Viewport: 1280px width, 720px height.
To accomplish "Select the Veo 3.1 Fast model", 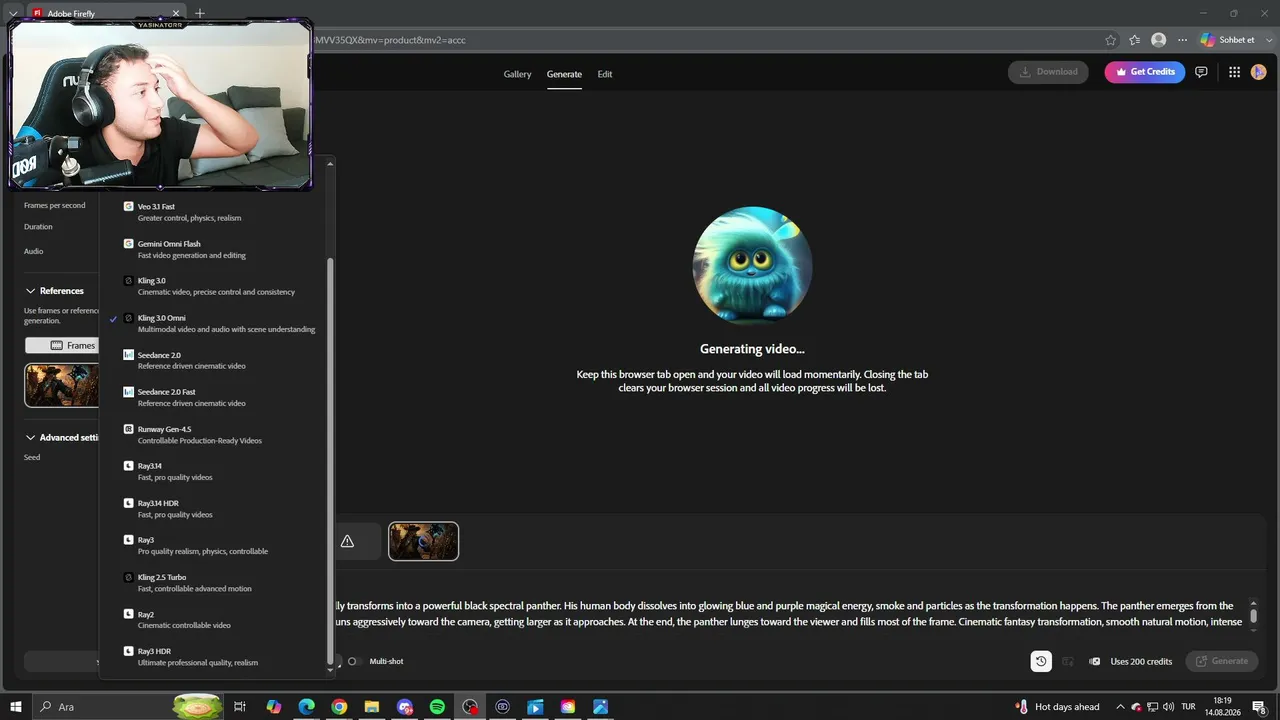I will [x=214, y=212].
